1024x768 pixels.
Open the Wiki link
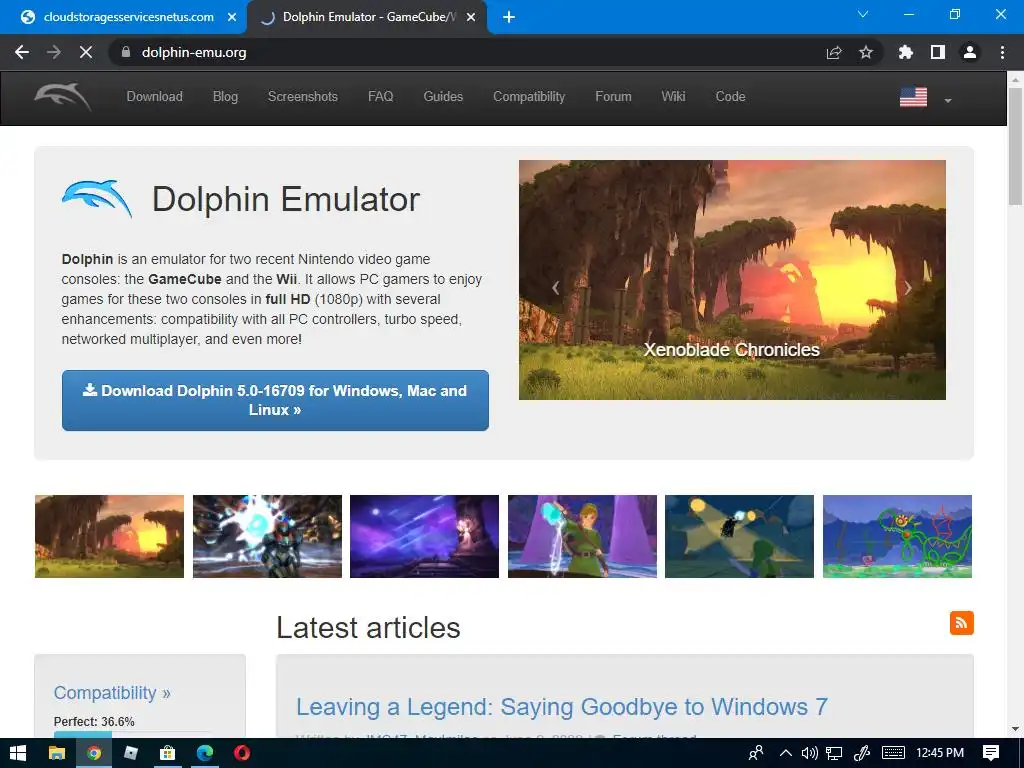673,97
